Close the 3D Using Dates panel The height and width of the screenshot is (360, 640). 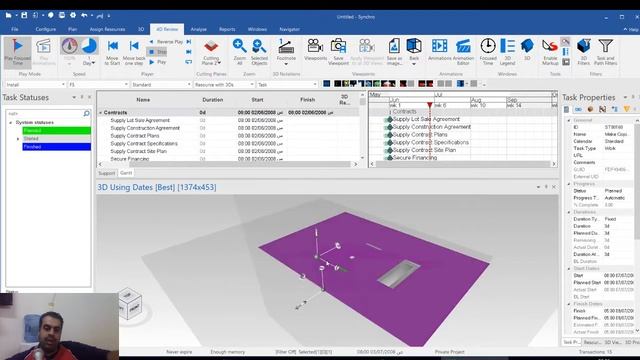pos(554,187)
